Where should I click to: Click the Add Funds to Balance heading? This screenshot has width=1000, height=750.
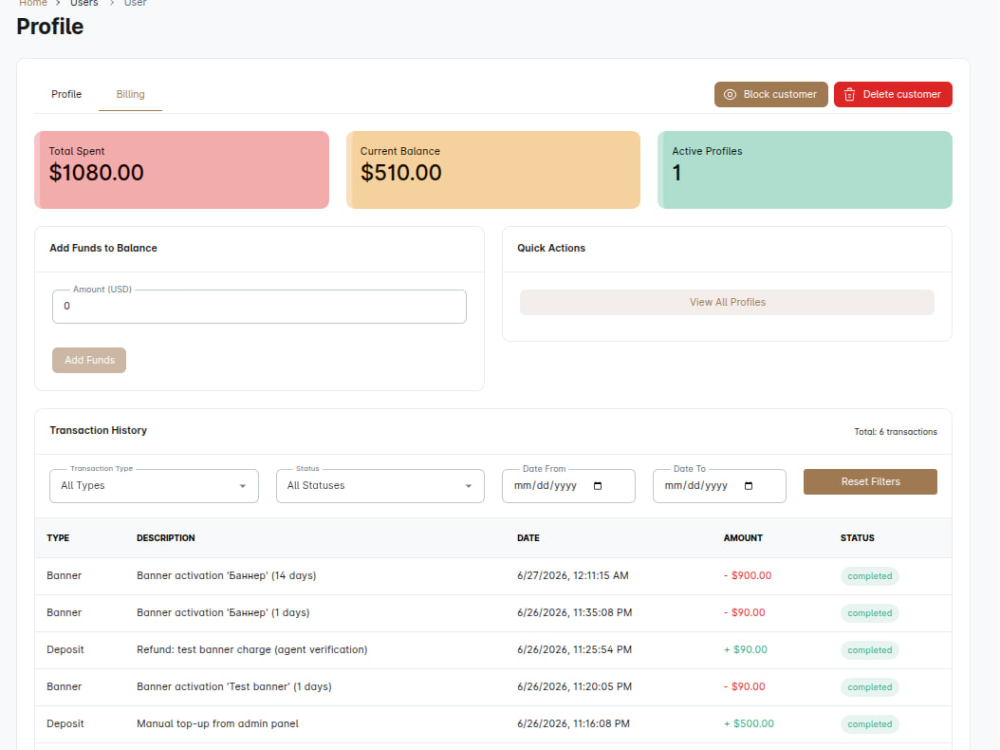pyautogui.click(x=103, y=248)
